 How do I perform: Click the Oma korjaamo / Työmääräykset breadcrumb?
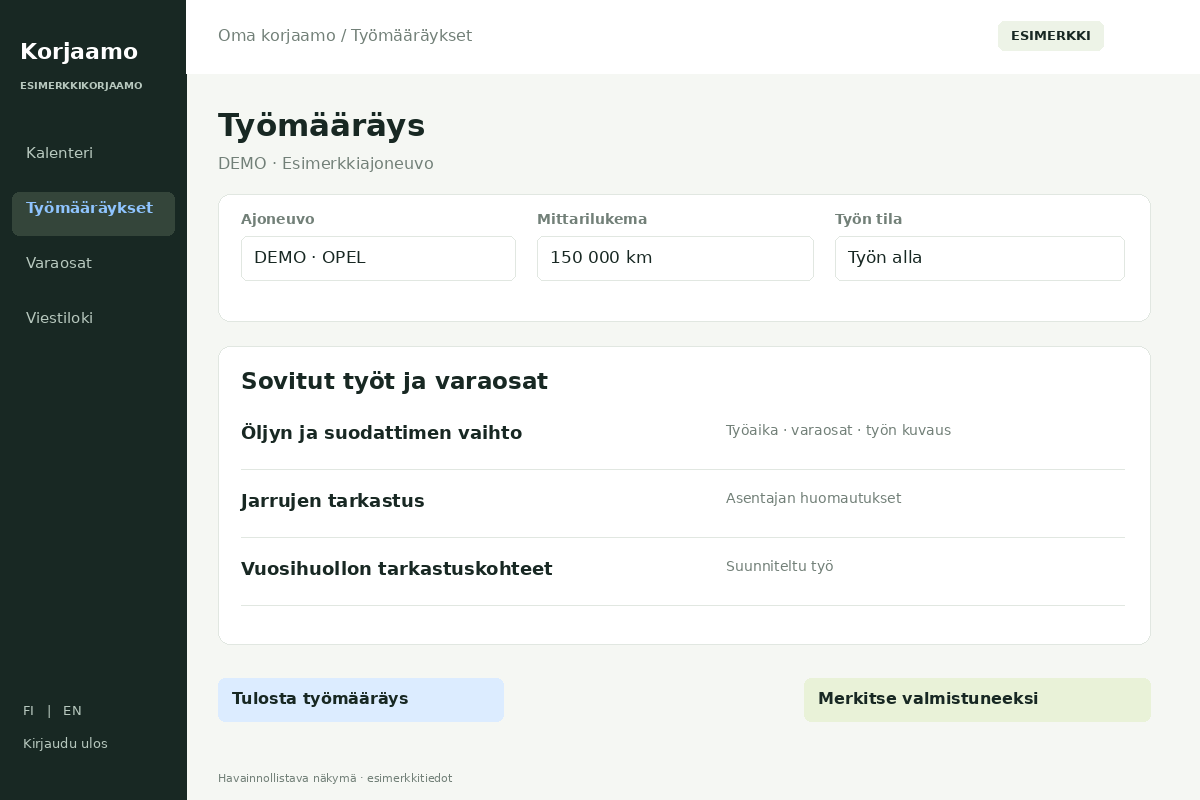coord(345,36)
